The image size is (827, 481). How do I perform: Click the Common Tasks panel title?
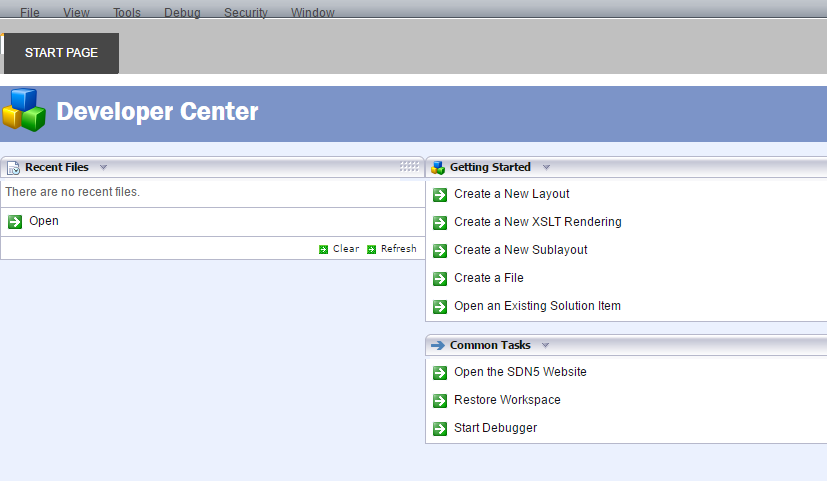tap(490, 345)
